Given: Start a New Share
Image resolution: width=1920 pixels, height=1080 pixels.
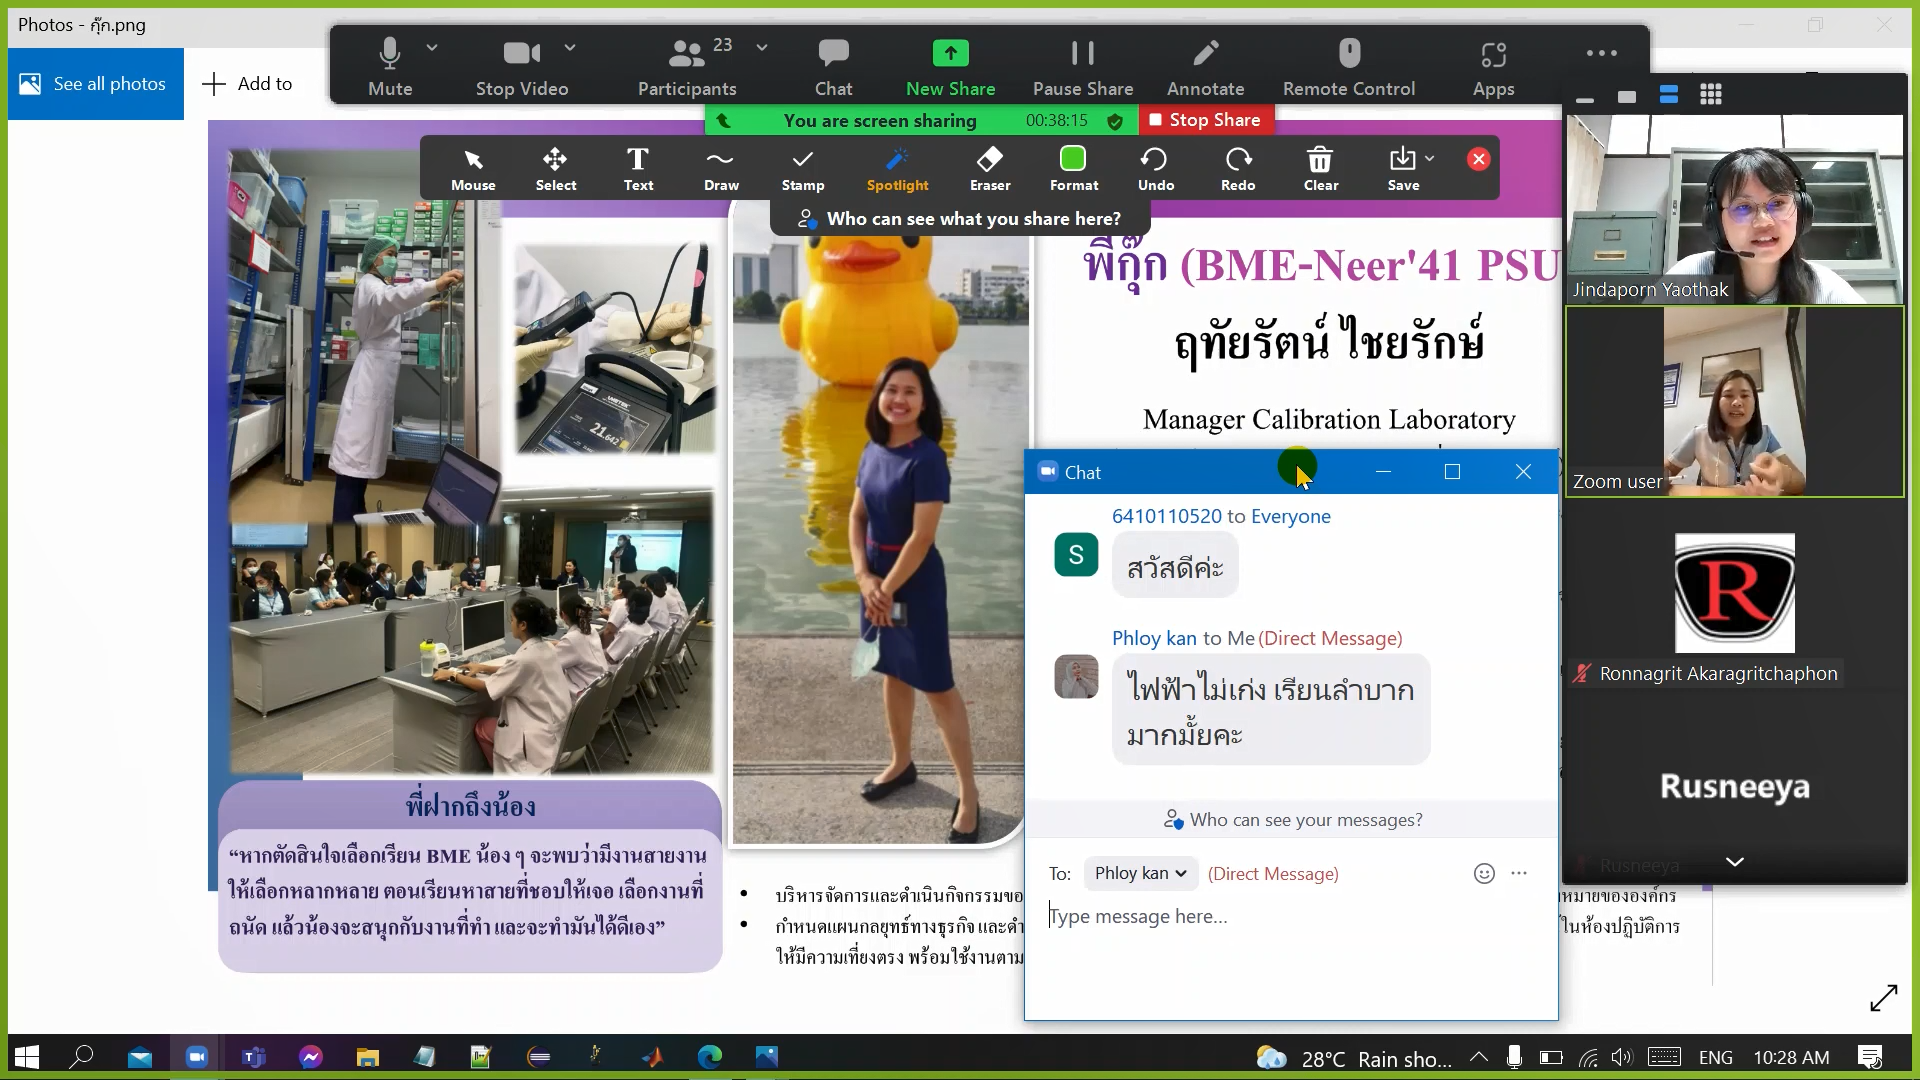Looking at the screenshot, I should point(950,67).
